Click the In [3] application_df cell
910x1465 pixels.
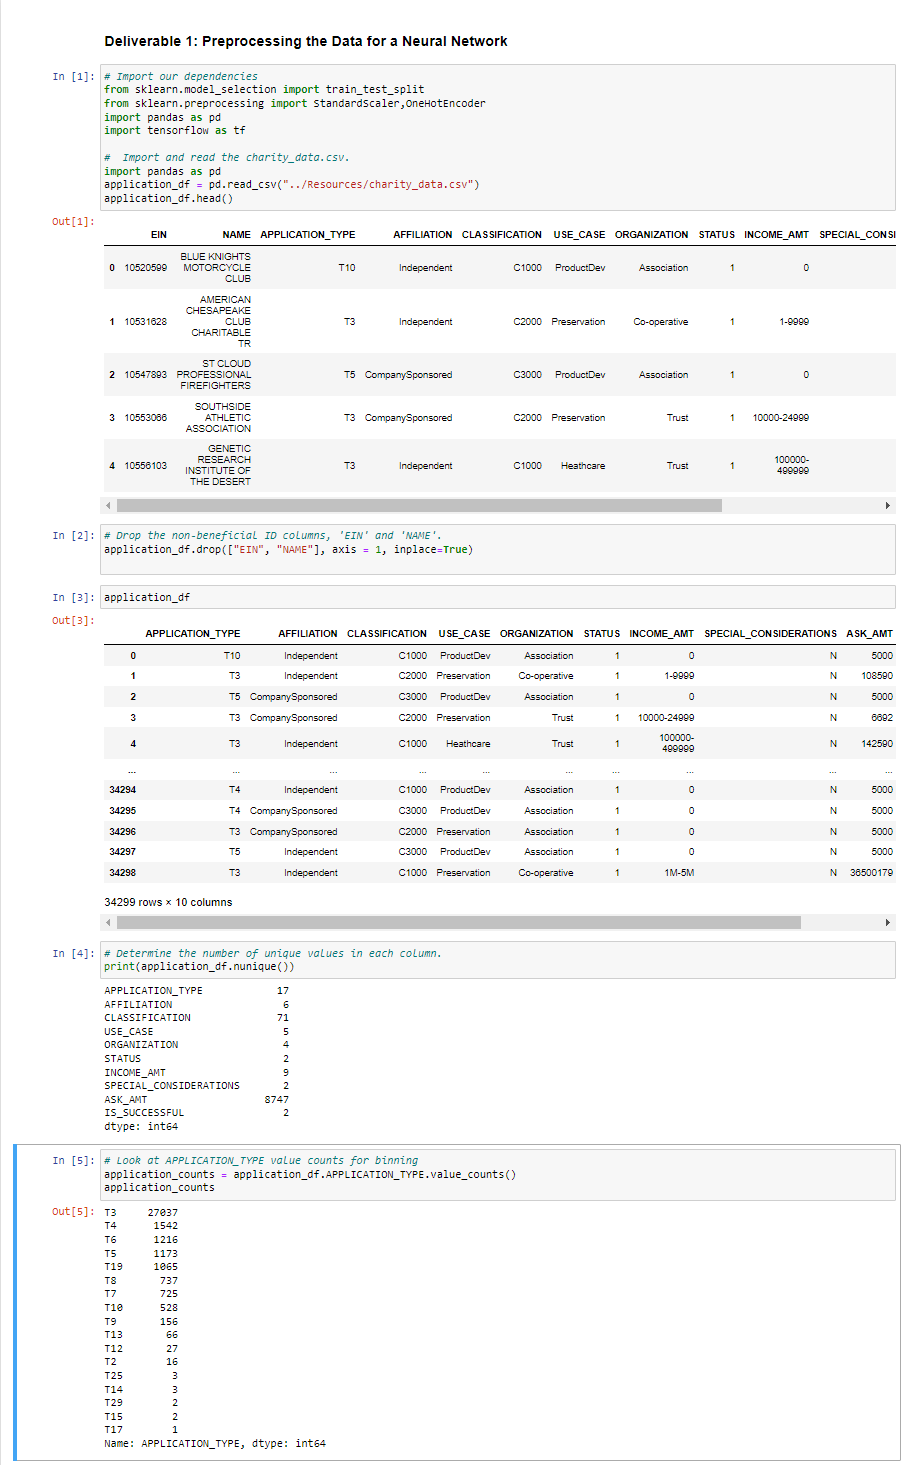coord(400,597)
